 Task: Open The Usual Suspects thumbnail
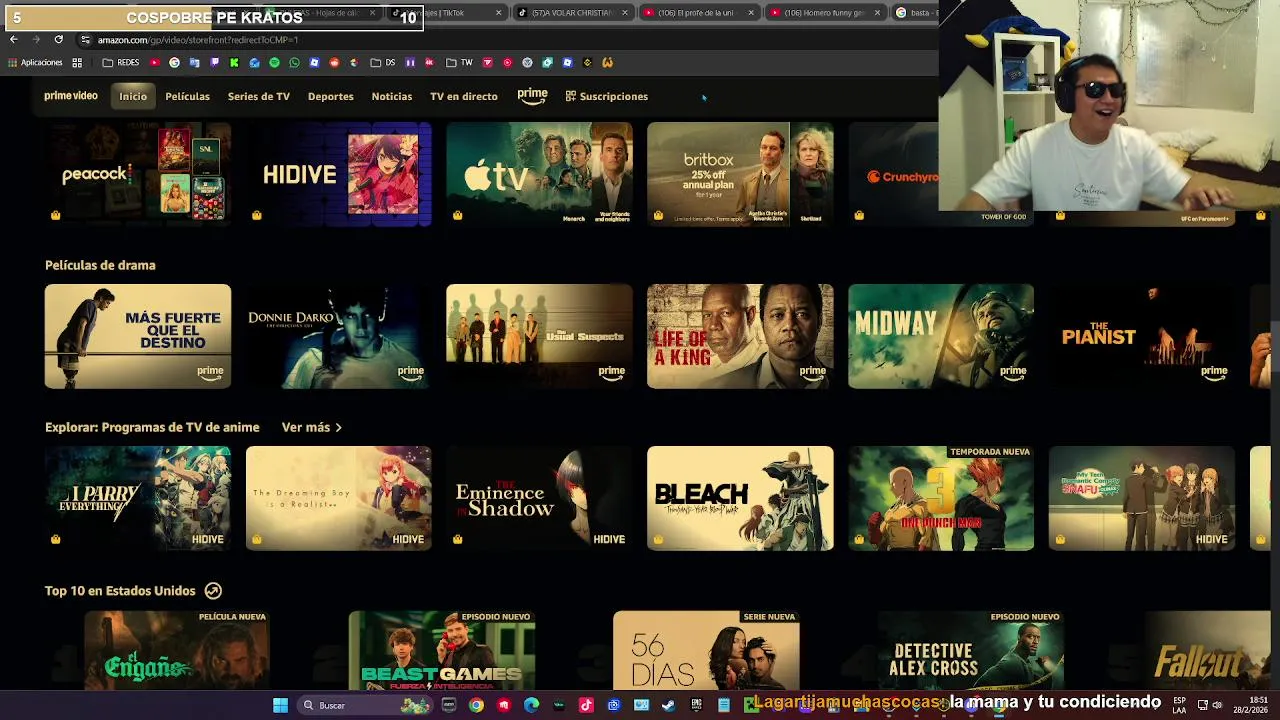pyautogui.click(x=539, y=336)
